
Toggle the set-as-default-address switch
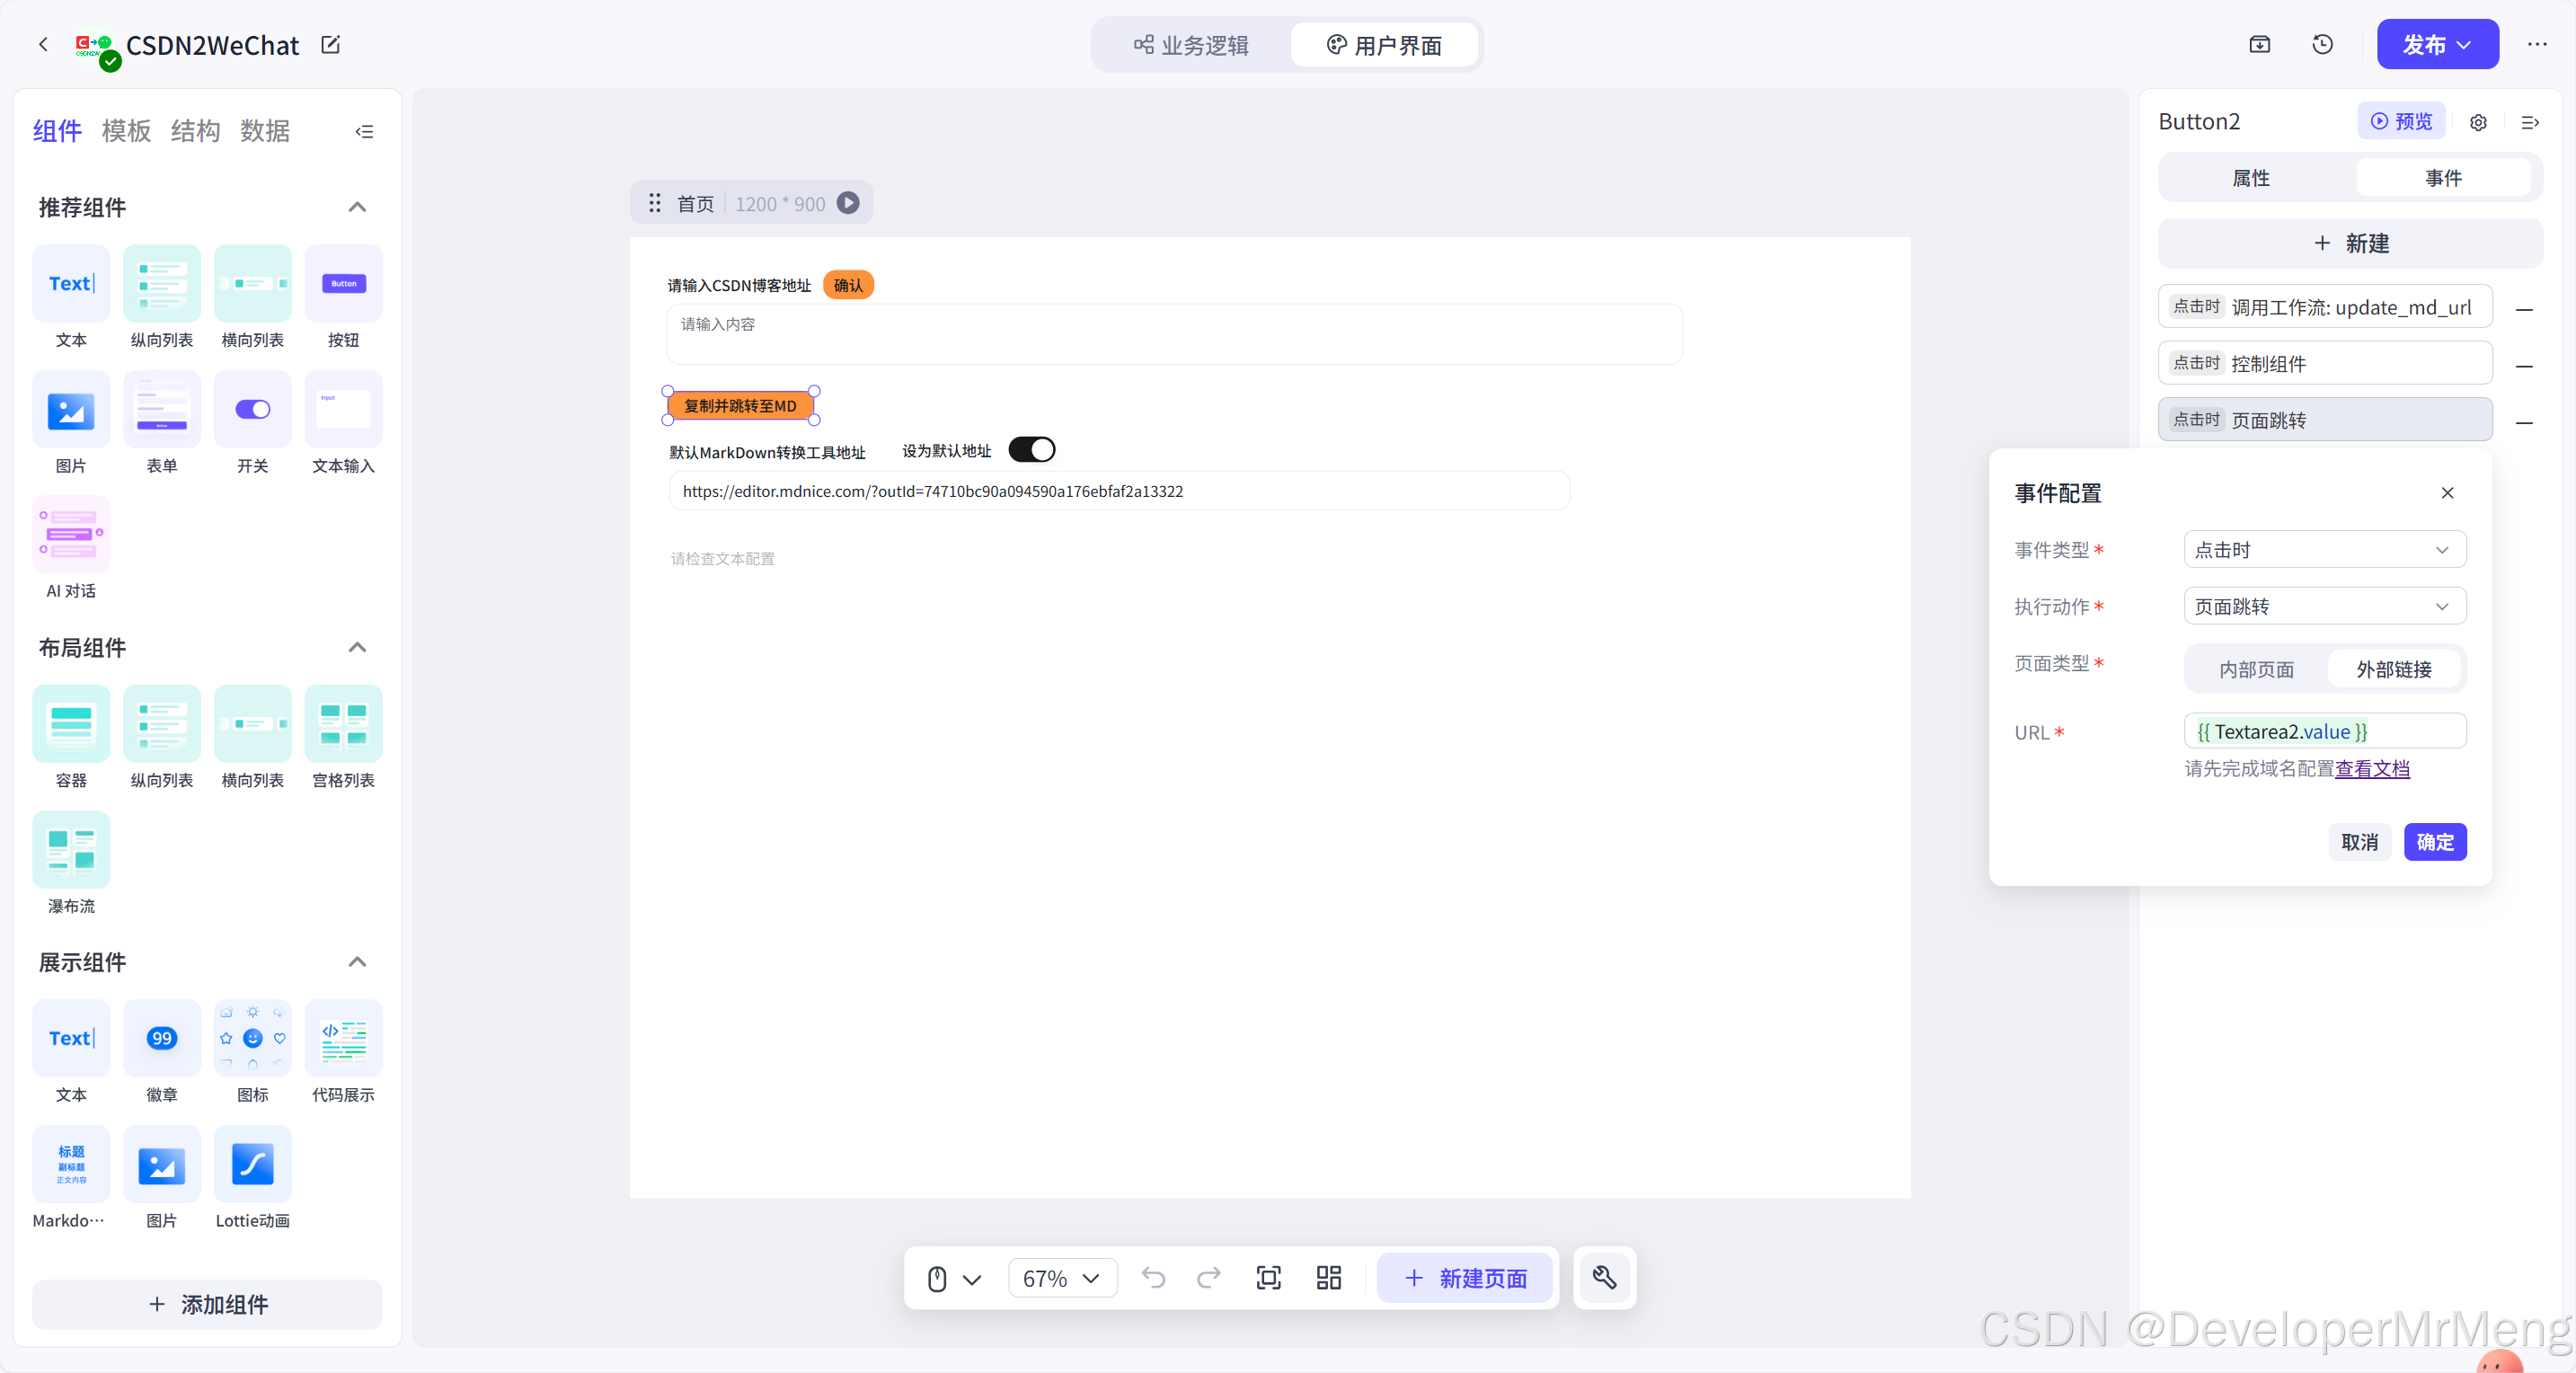coord(1031,450)
